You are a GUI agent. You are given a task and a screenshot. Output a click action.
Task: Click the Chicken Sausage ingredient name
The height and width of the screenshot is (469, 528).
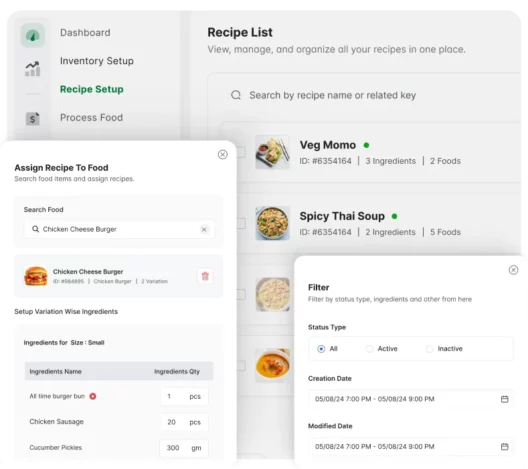[56, 422]
